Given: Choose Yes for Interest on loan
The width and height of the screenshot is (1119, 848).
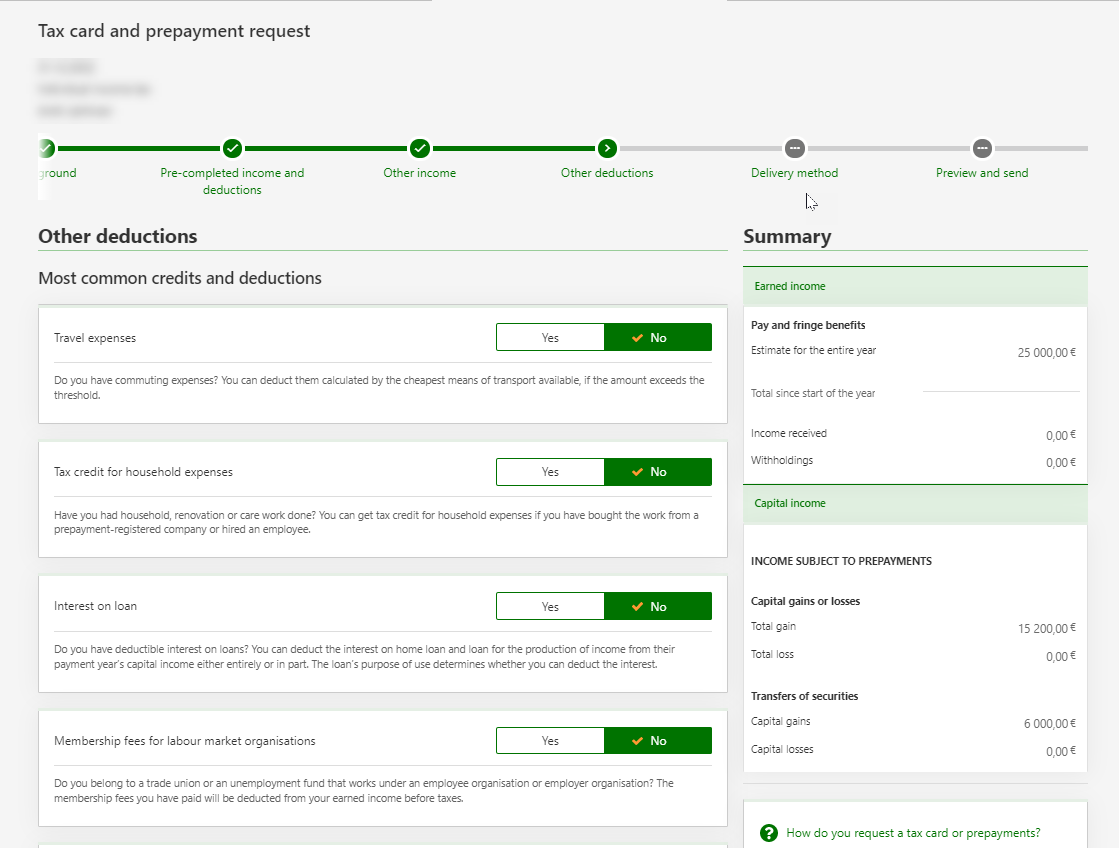Looking at the screenshot, I should [x=550, y=607].
